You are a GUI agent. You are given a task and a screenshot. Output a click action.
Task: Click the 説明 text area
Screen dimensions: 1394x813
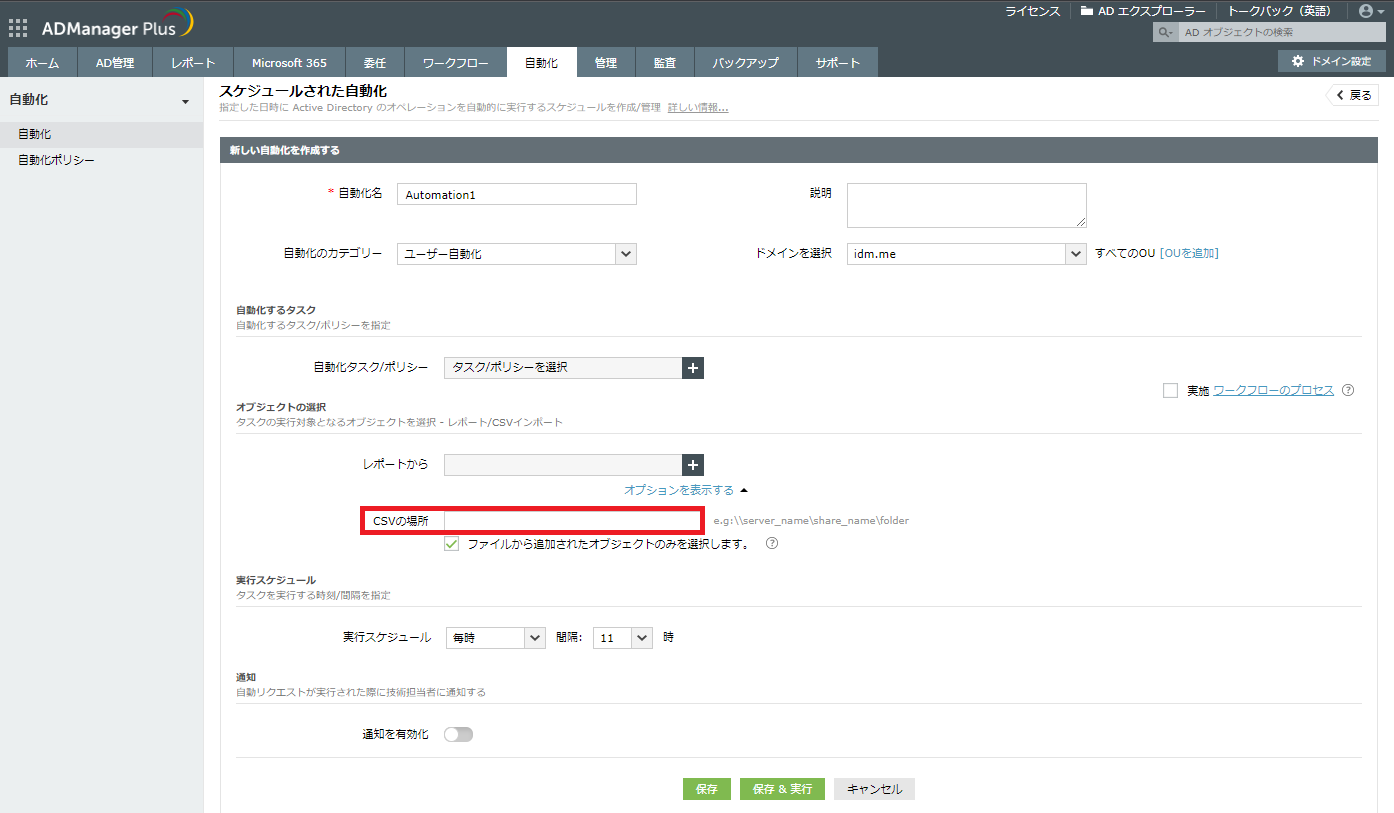(x=966, y=205)
